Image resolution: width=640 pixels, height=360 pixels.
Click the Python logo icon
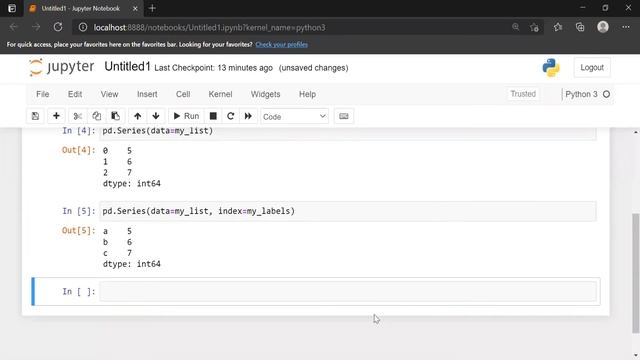(551, 68)
